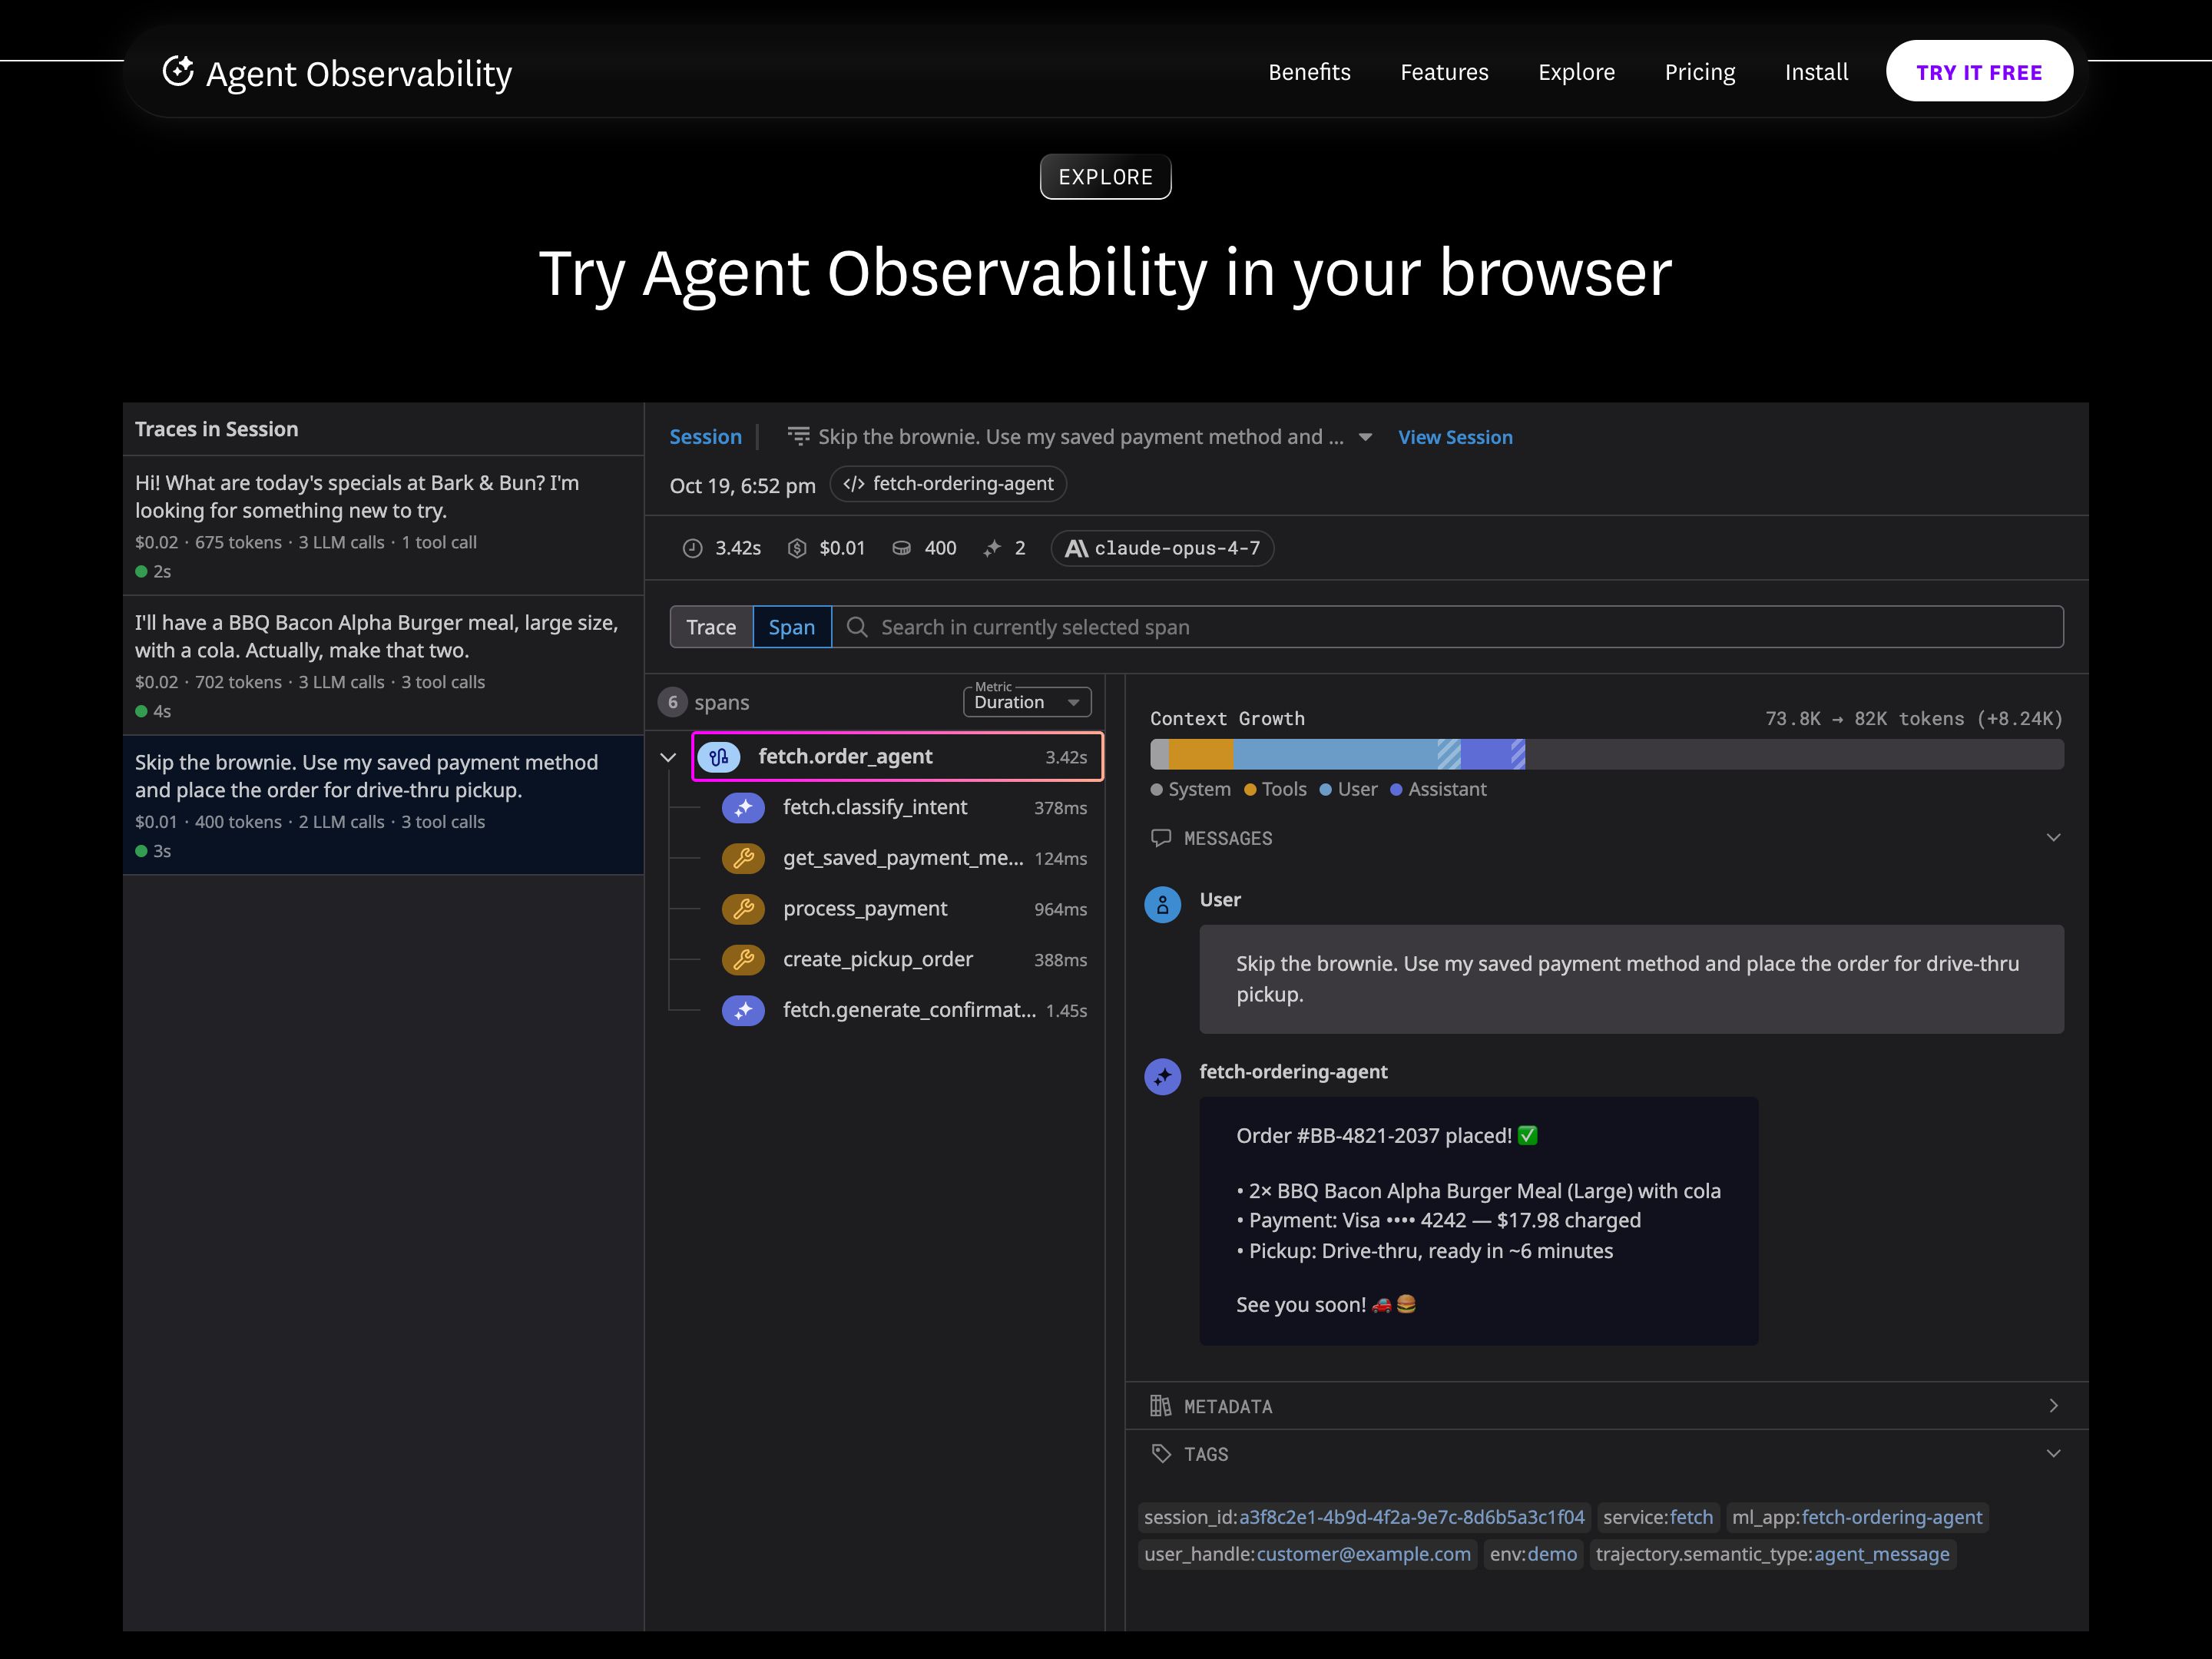Click the get_saved_payment_method wrench icon
Screen dimensions: 2212x1659
point(743,858)
